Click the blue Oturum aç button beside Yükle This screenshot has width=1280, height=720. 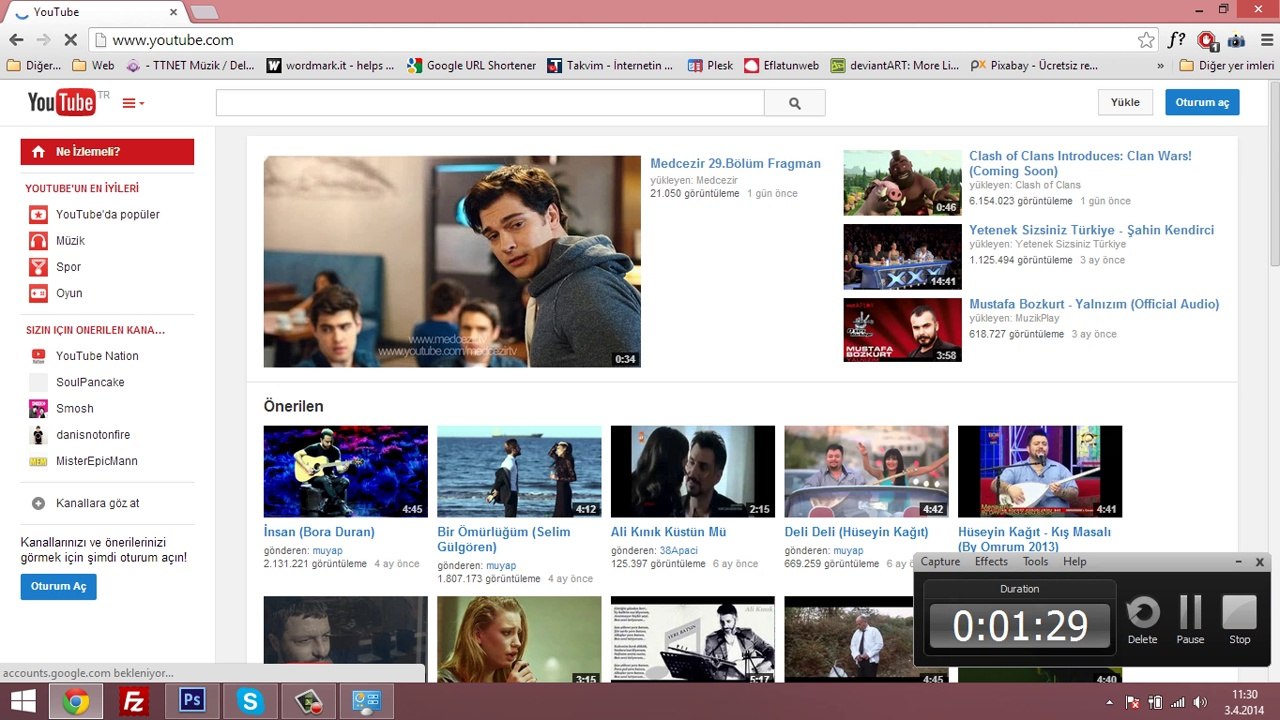click(x=1202, y=102)
